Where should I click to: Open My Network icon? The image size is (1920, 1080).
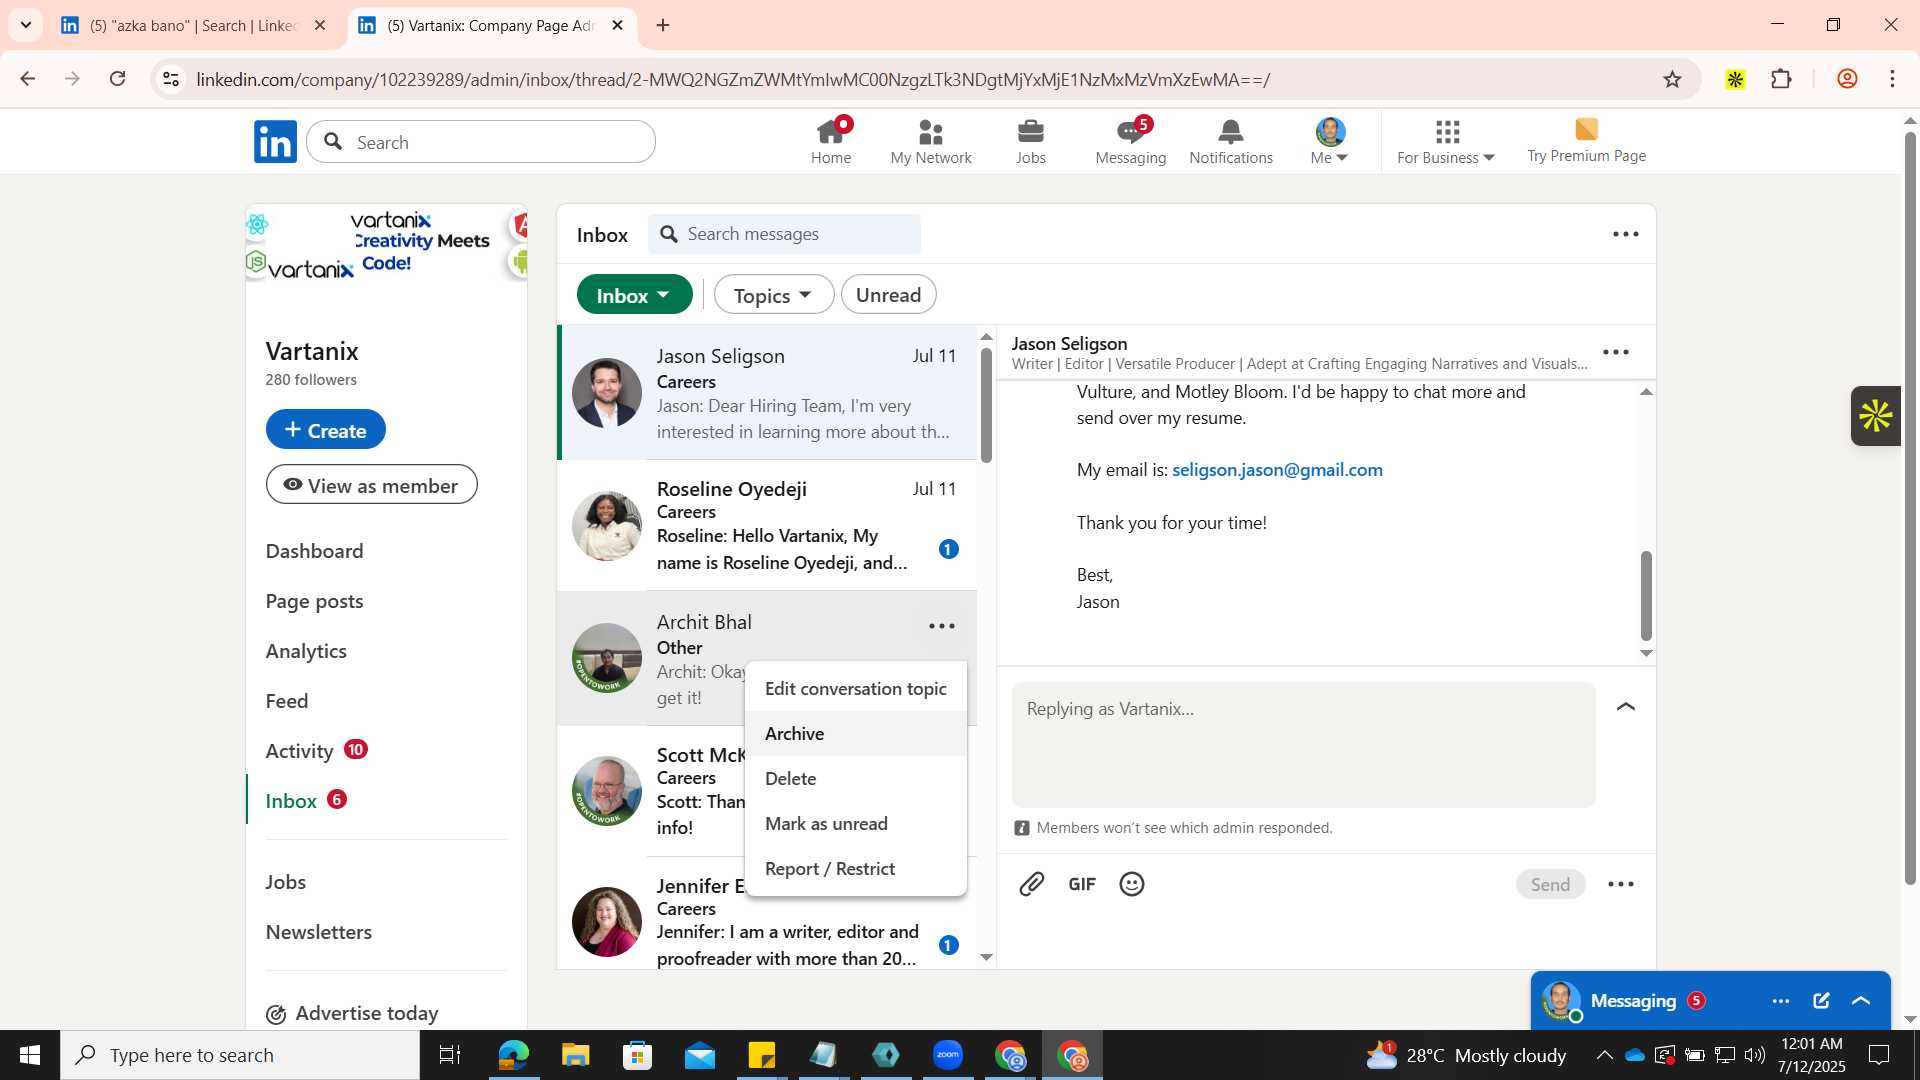pos(930,141)
